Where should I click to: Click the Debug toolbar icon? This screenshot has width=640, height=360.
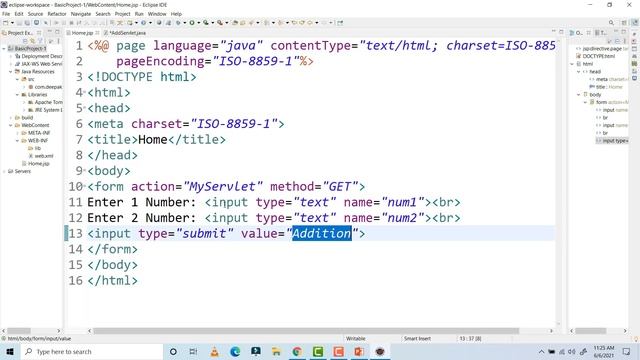pos(178,23)
